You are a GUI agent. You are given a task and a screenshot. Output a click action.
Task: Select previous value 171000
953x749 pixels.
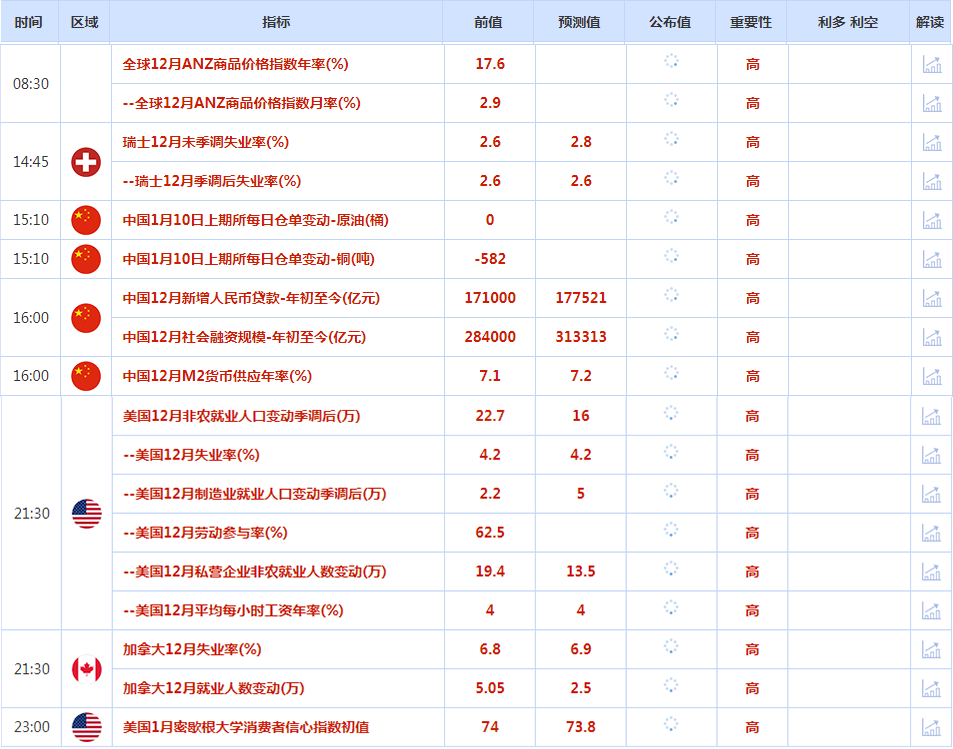click(x=490, y=298)
